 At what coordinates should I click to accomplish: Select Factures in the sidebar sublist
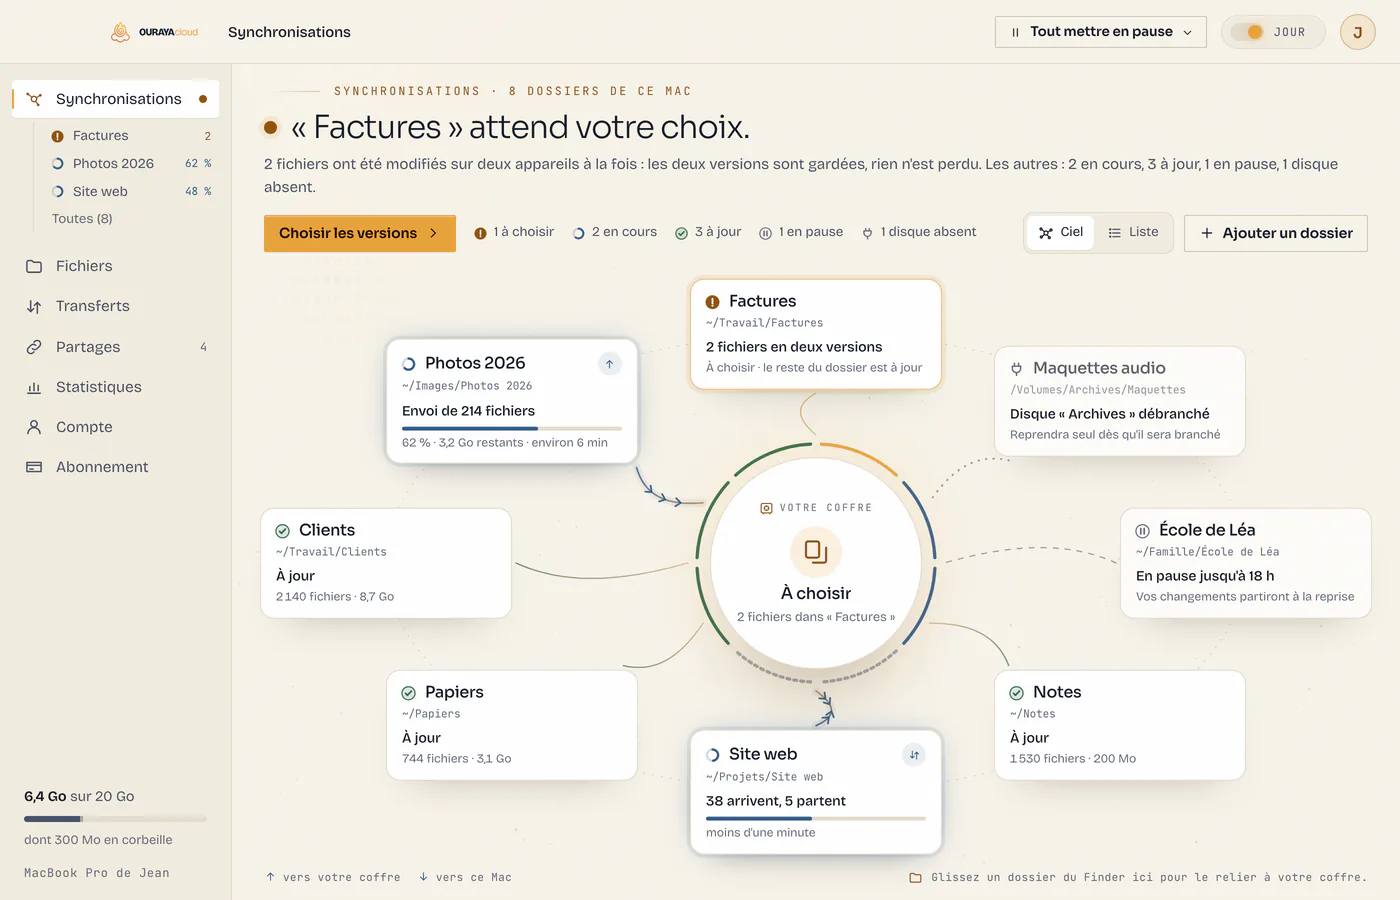132,136
